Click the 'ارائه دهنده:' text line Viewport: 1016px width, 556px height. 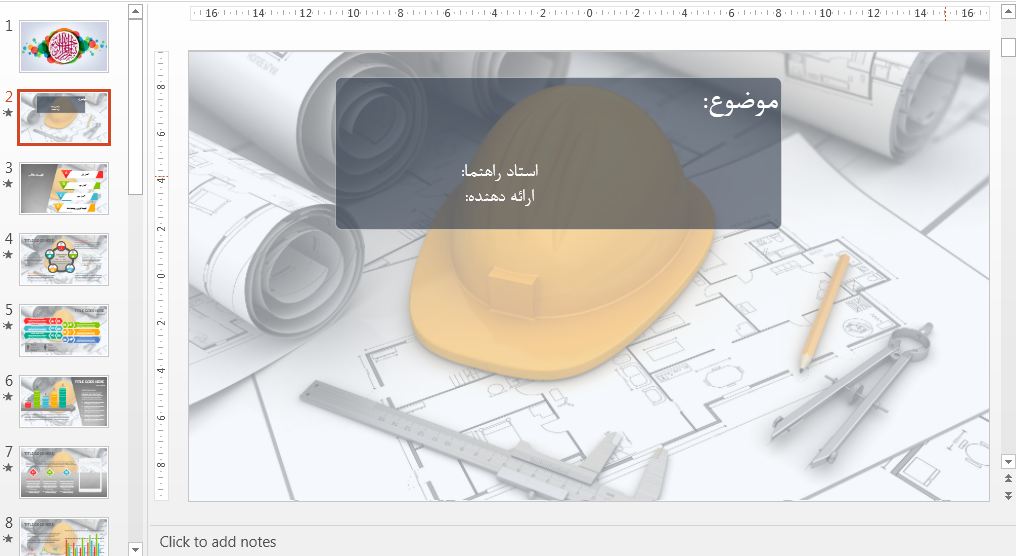(x=500, y=196)
